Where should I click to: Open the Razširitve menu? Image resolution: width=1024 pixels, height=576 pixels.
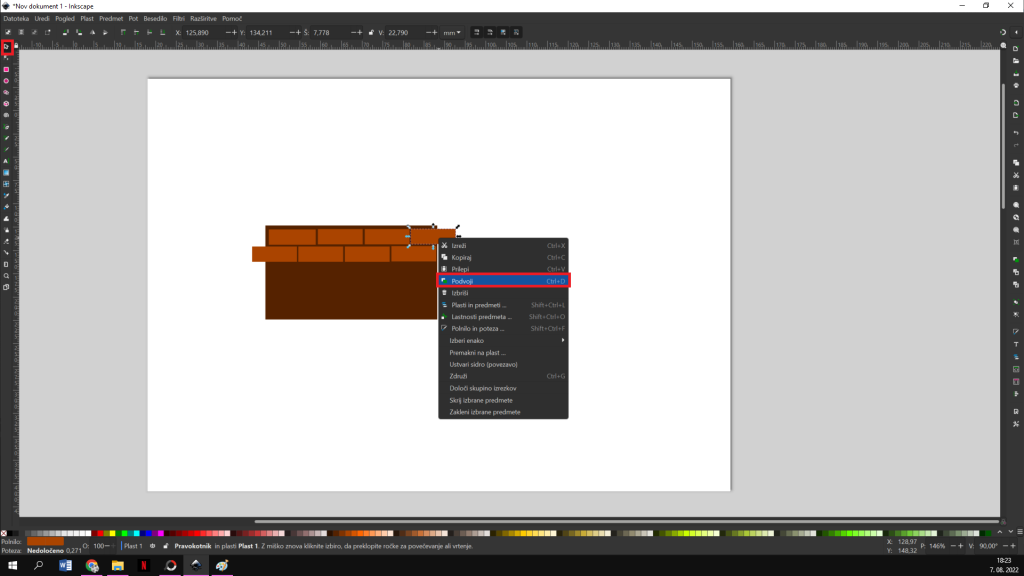(x=203, y=19)
